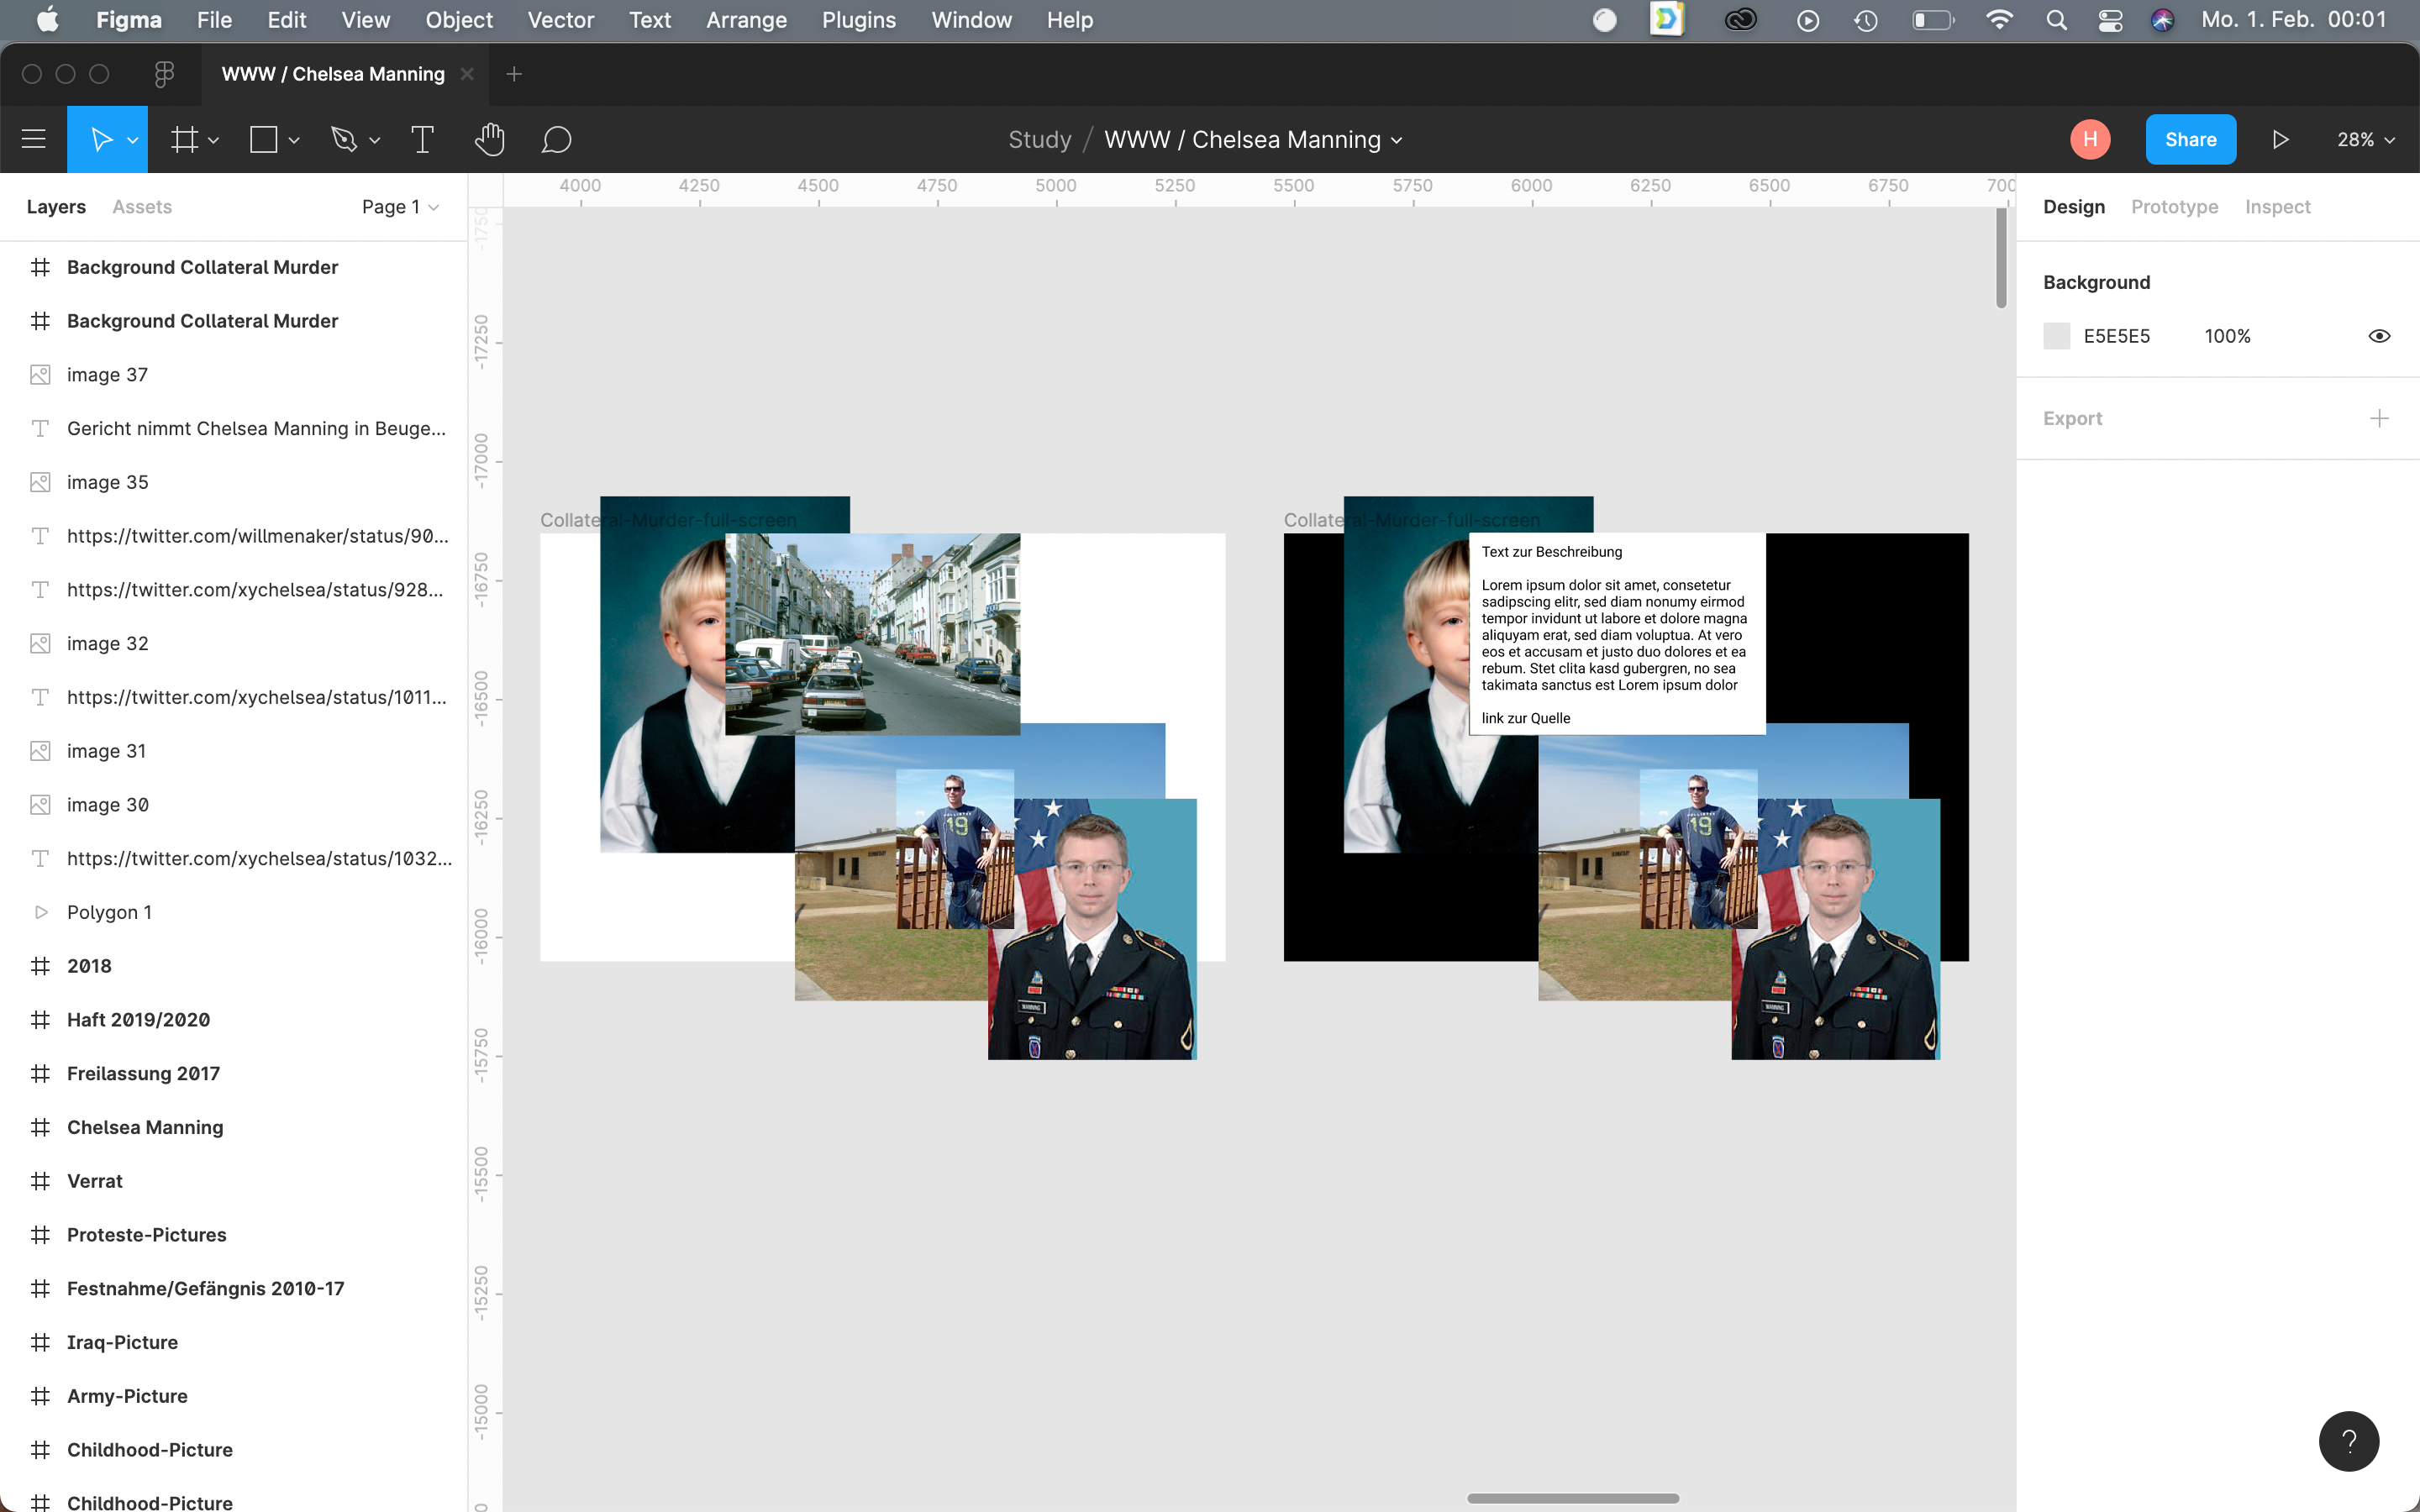Switch to the Prototype tab
This screenshot has height=1512, width=2420.
click(2174, 207)
